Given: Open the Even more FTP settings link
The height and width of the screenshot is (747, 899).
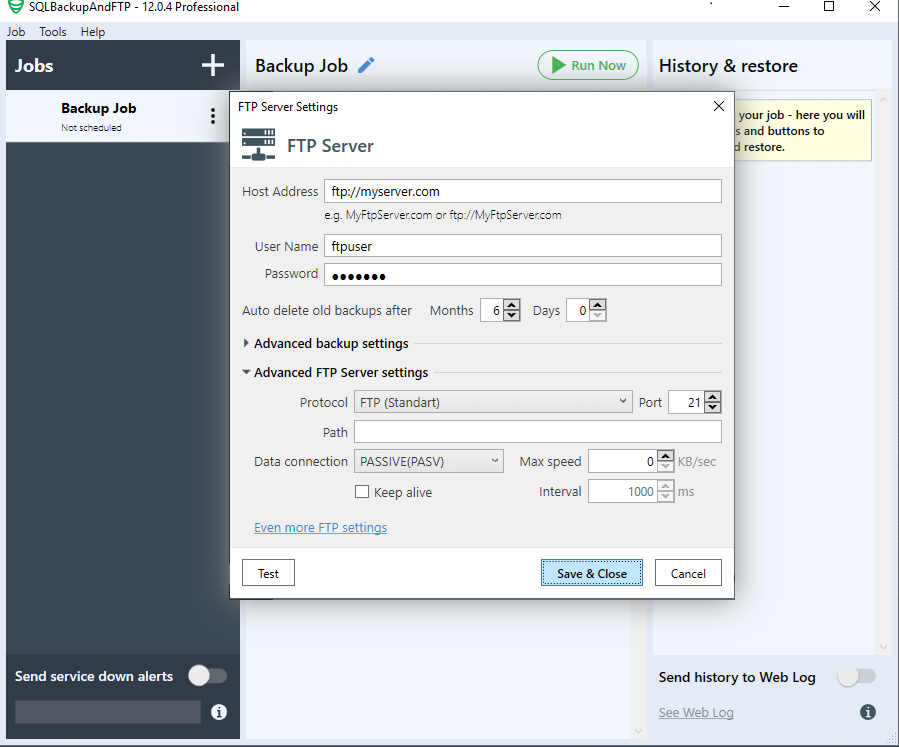Looking at the screenshot, I should 320,527.
